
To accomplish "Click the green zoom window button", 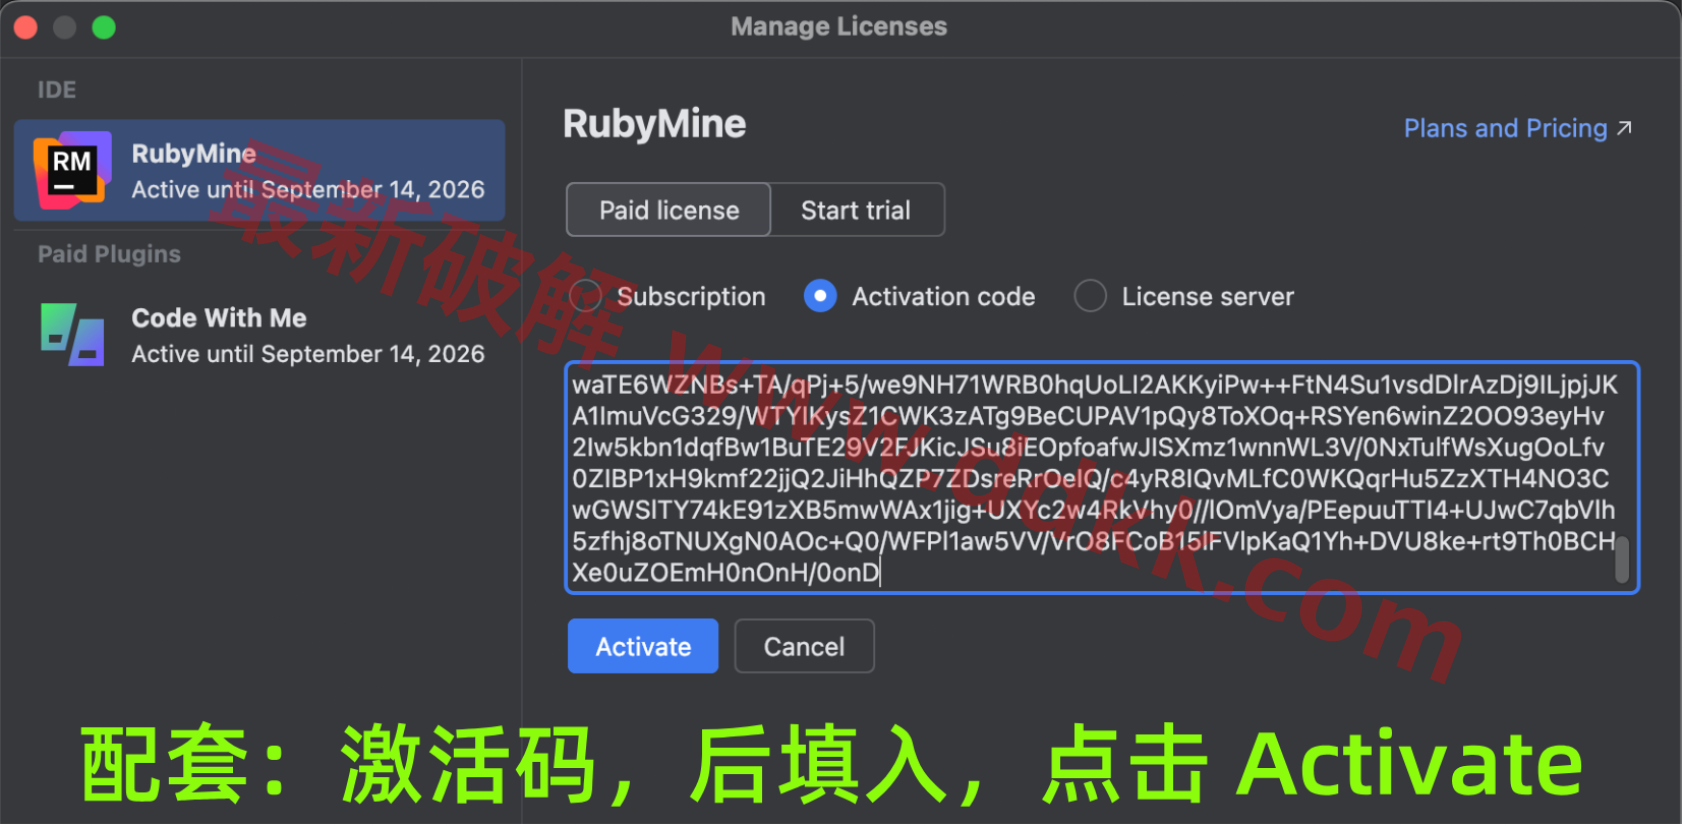I will [104, 27].
